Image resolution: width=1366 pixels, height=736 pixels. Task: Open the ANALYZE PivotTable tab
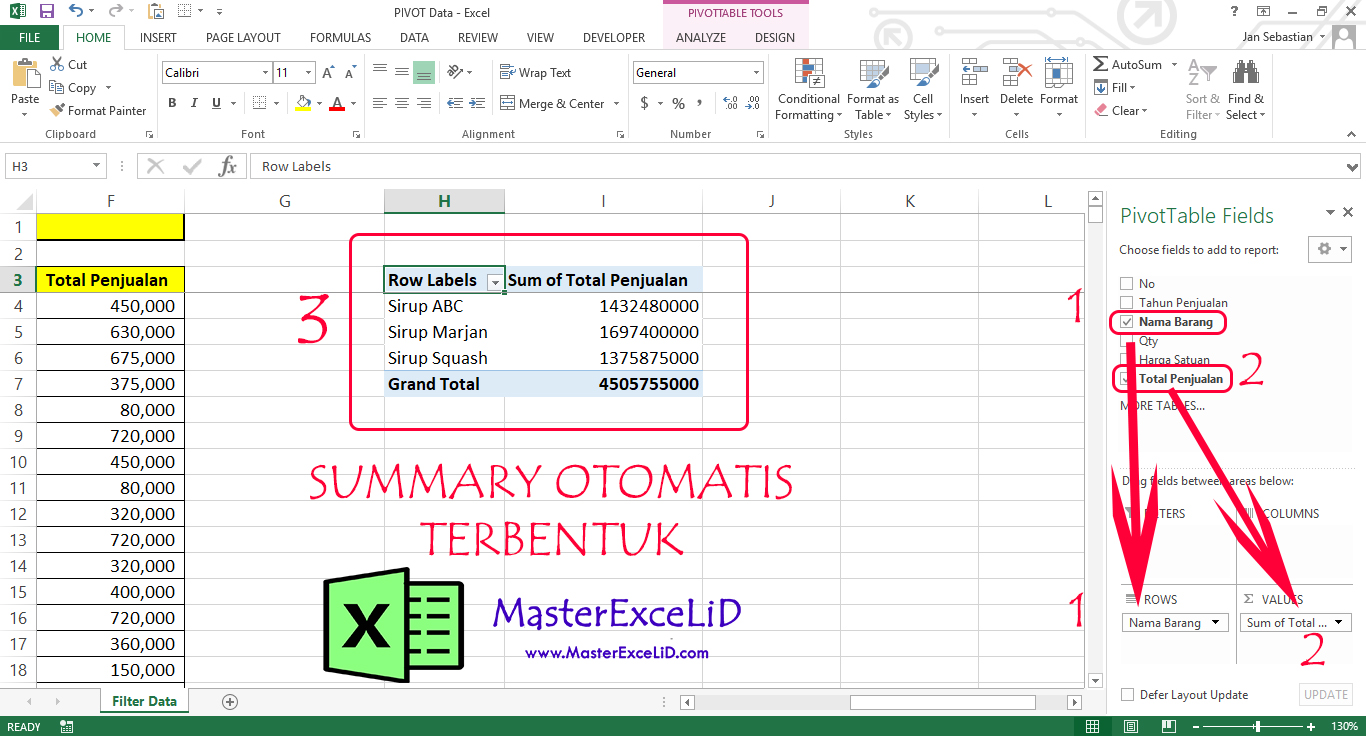700,38
